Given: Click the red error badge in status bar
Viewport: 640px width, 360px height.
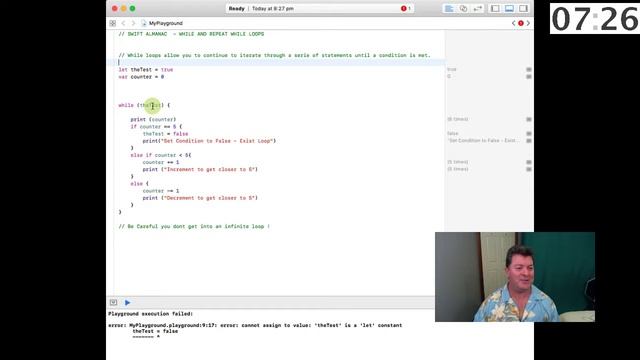Looking at the screenshot, I should pyautogui.click(x=405, y=9).
